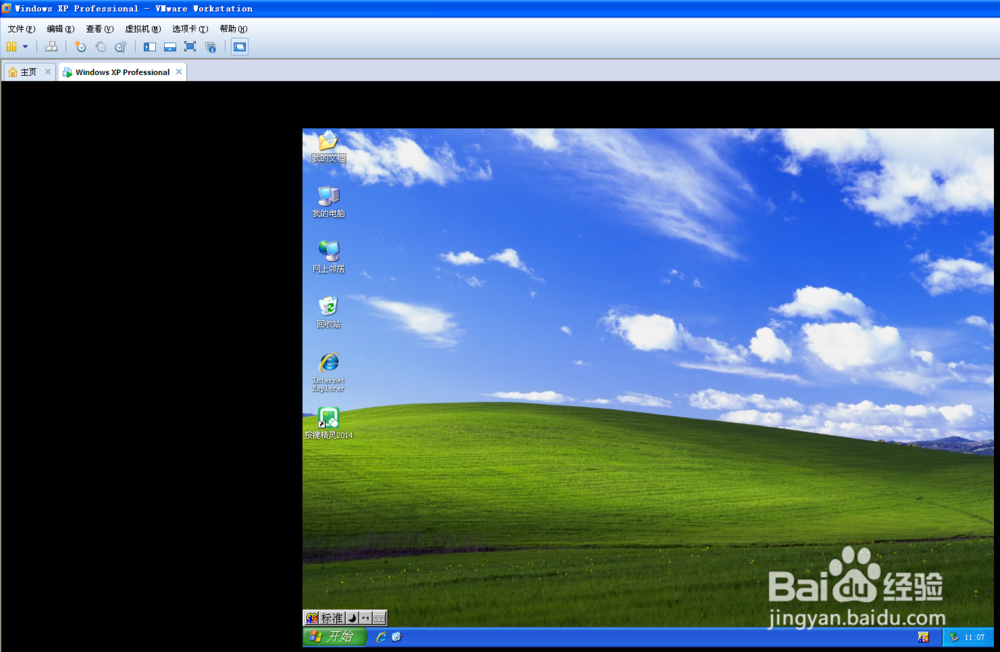Click the IME logo icon on language bar
The image size is (1000, 652).
311,618
